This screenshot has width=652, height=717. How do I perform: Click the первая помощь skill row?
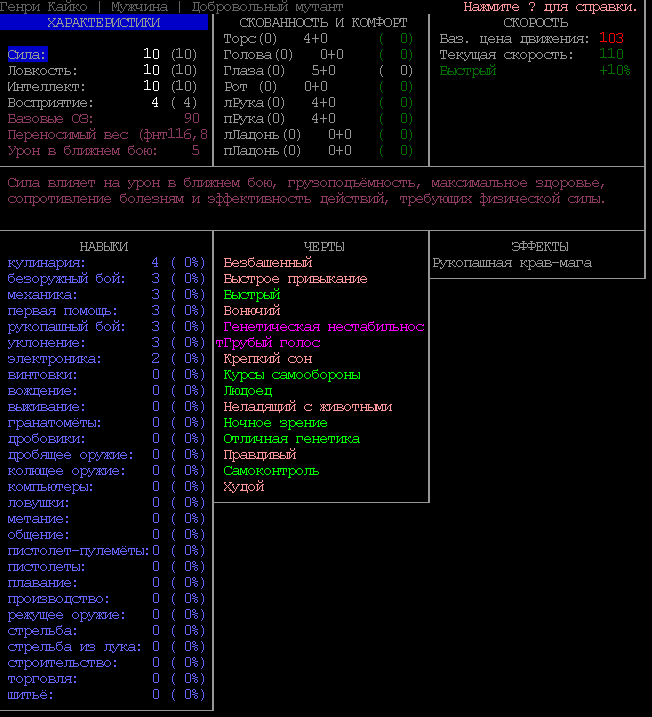[106, 310]
